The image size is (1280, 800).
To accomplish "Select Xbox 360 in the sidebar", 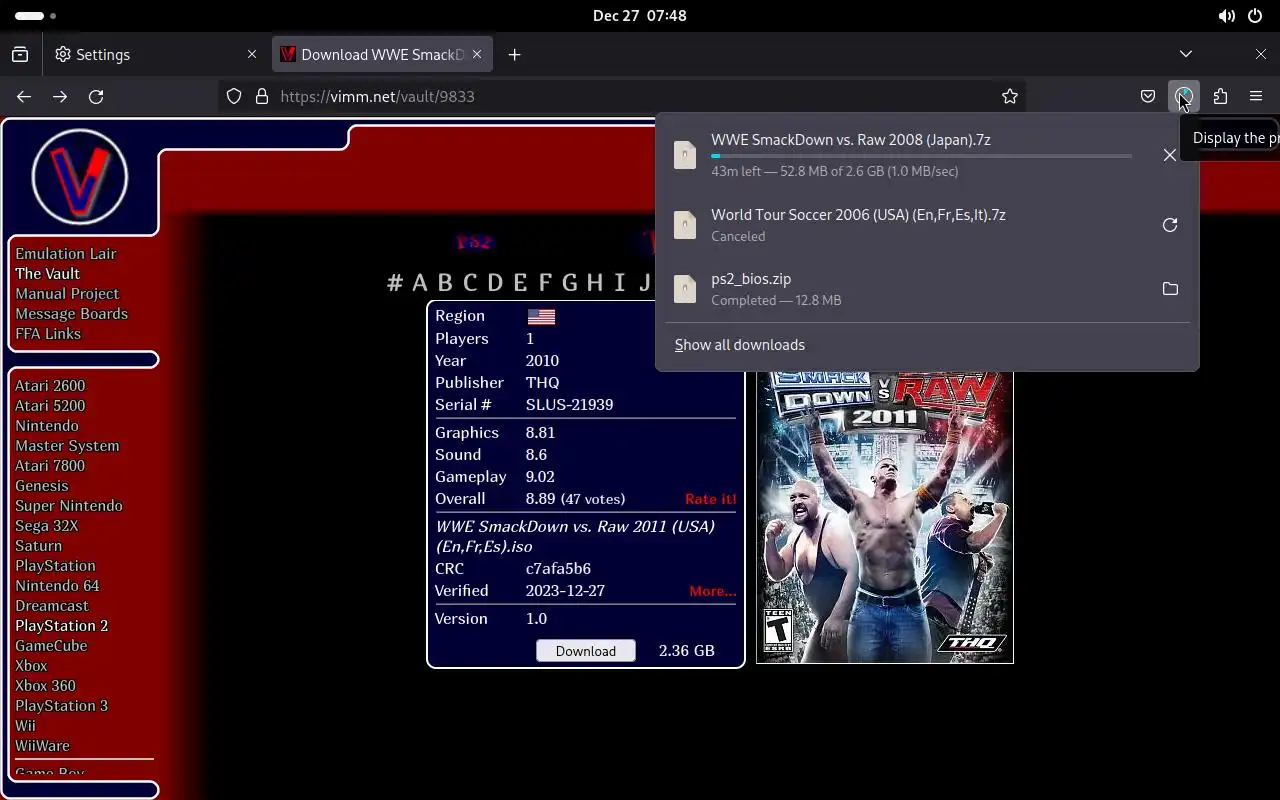I will point(45,686).
